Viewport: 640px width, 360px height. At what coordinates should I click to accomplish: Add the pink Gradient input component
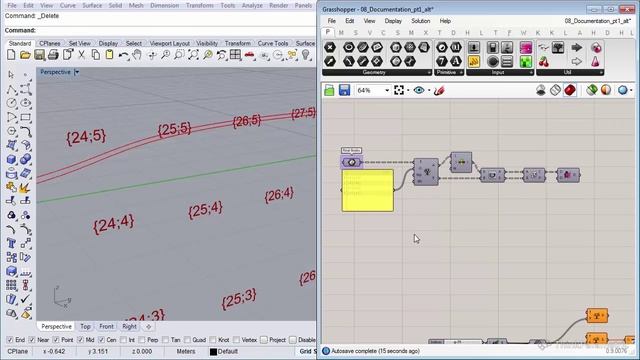pos(526,48)
